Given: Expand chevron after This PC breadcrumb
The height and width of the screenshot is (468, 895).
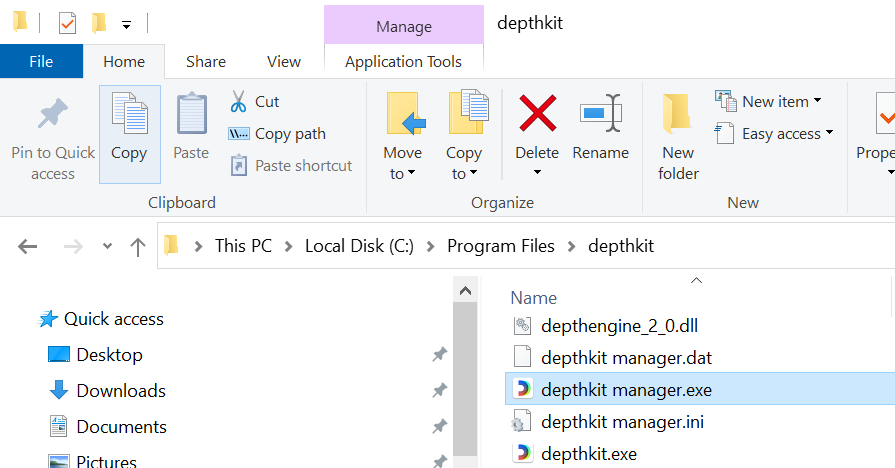Looking at the screenshot, I should tap(288, 246).
